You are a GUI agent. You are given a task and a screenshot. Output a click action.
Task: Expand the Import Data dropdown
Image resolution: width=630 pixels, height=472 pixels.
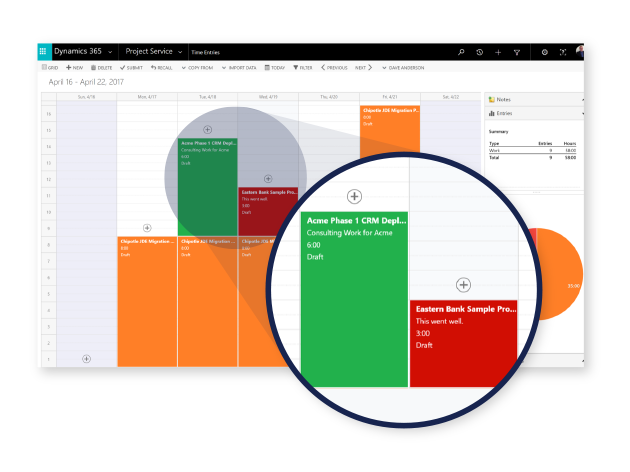pos(239,67)
